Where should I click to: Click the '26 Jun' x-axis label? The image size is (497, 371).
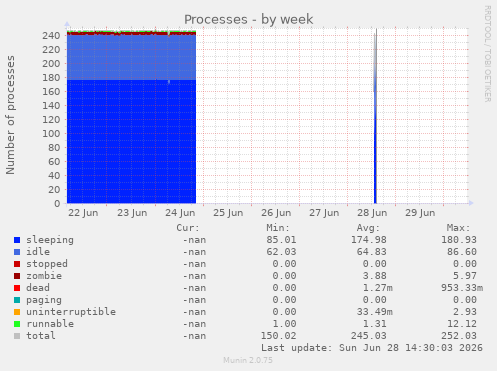[276, 213]
